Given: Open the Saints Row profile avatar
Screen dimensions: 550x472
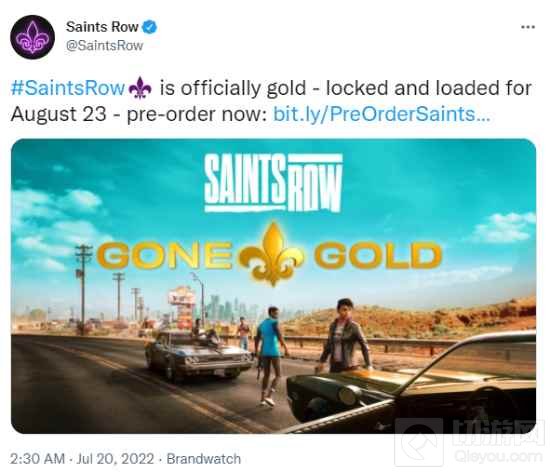Looking at the screenshot, I should (x=32, y=37).
